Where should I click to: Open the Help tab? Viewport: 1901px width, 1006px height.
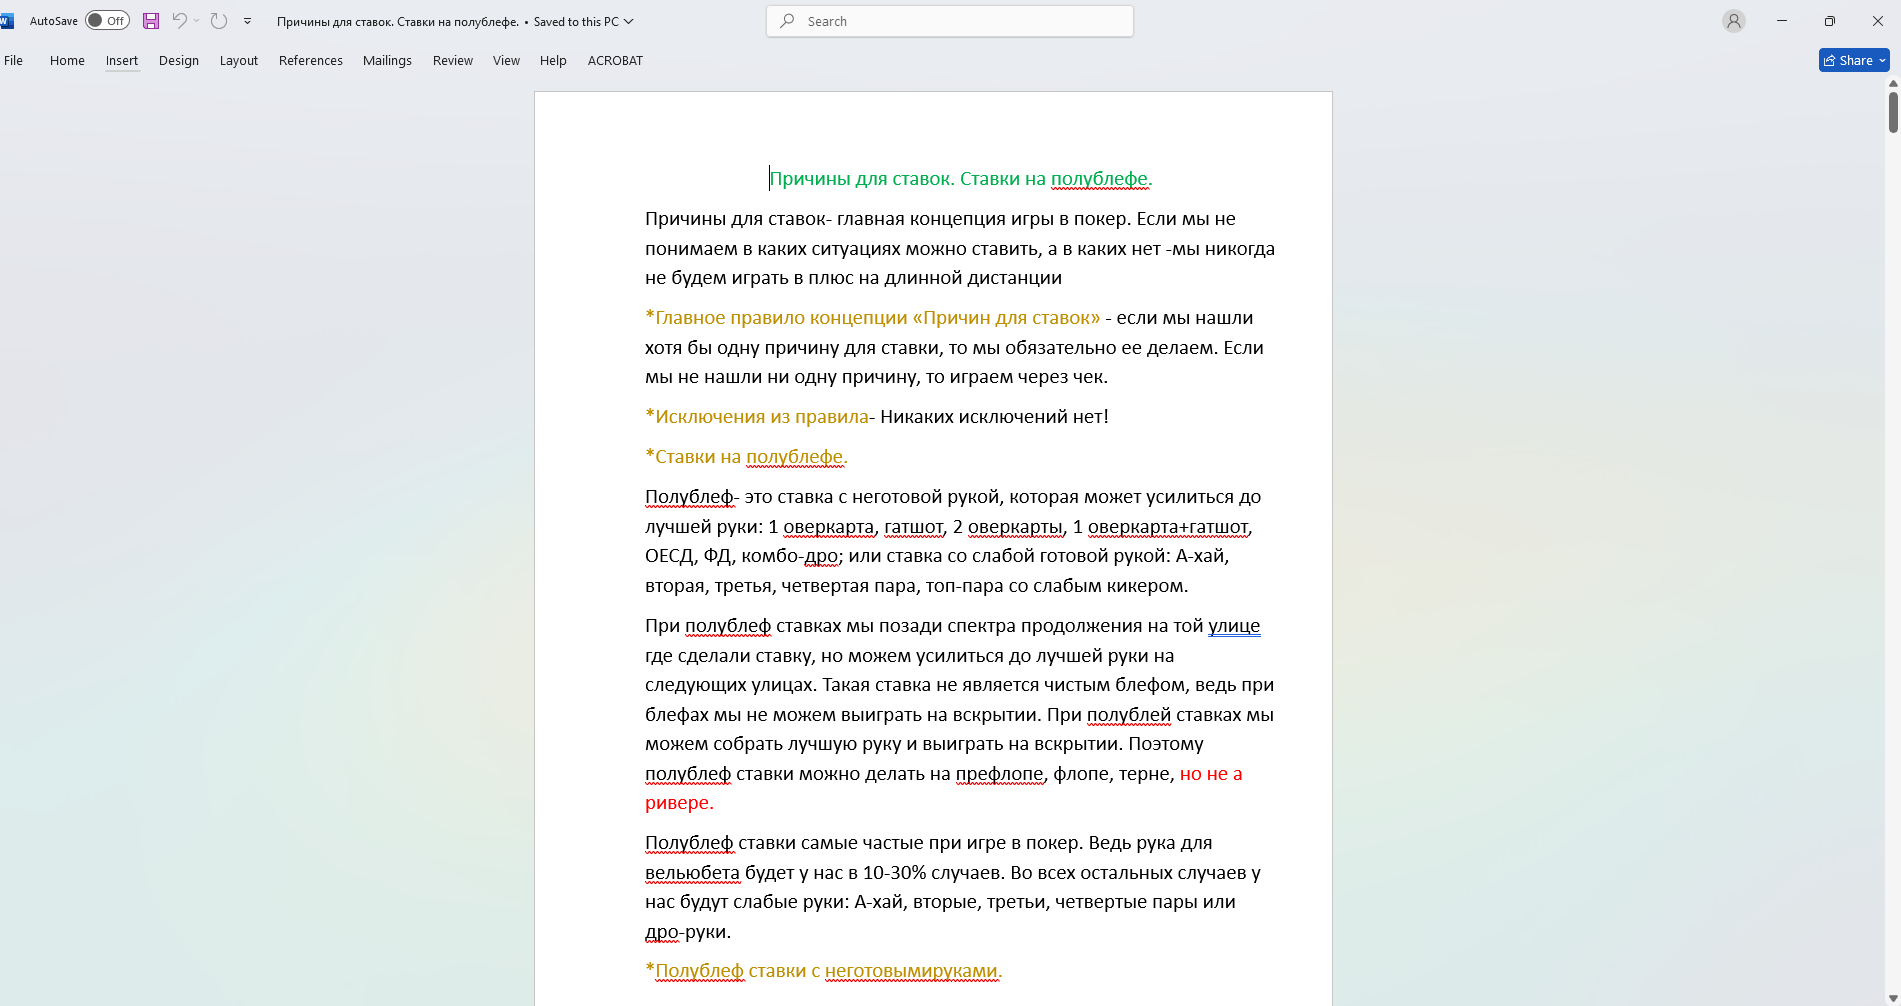(553, 61)
